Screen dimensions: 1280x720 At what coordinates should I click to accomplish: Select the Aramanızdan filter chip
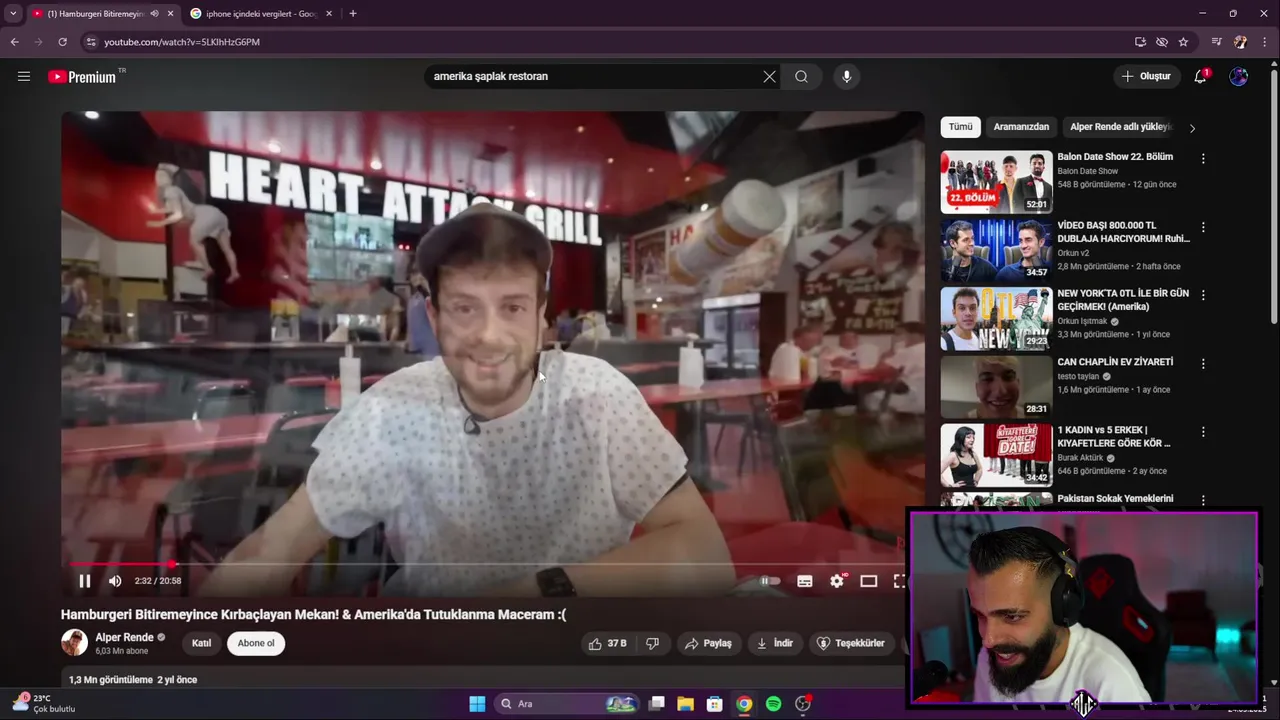pos(1021,127)
